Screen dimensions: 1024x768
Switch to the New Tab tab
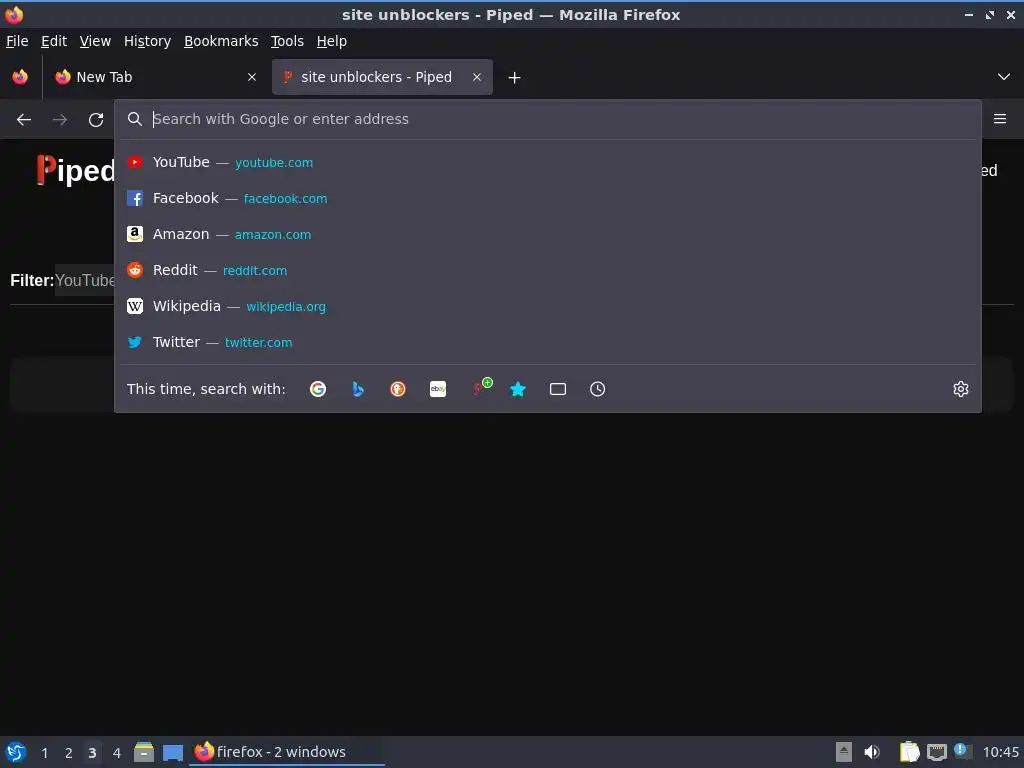155,77
